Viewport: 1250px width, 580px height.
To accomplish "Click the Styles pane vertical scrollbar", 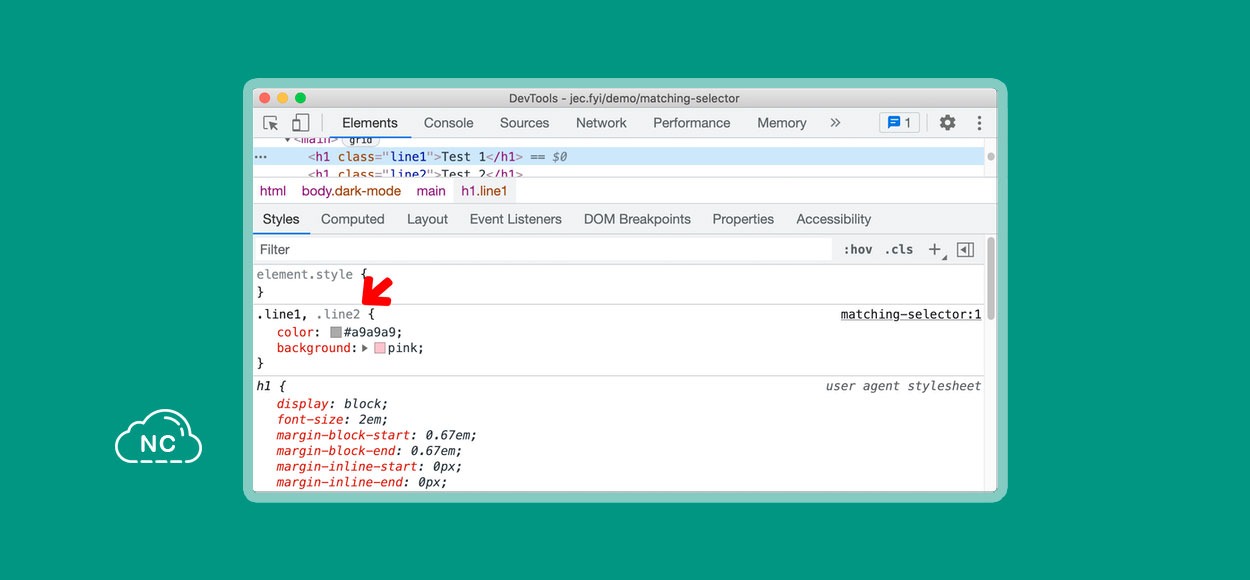I will pos(990,280).
